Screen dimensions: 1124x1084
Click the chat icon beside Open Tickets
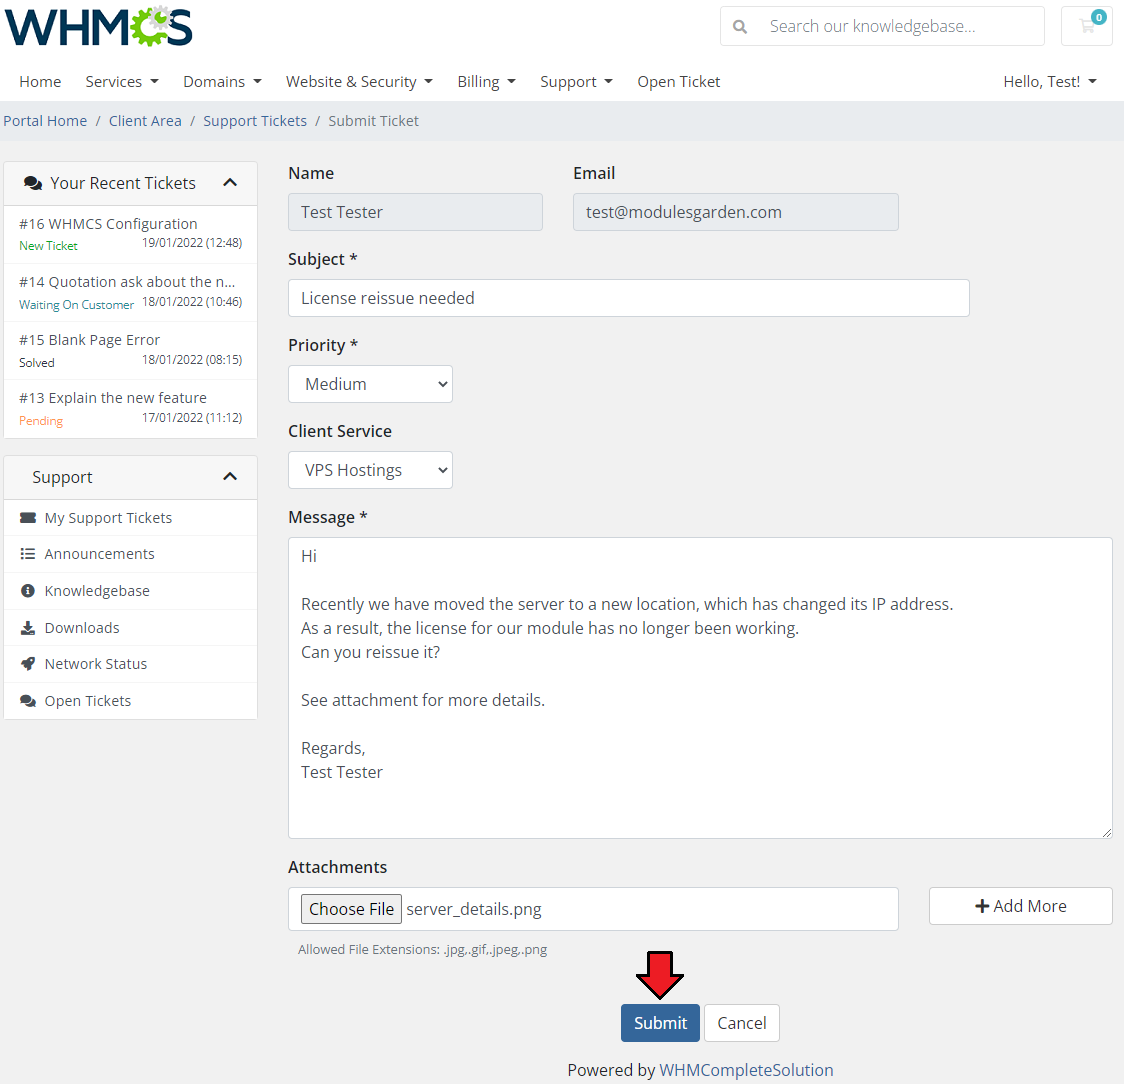click(x=28, y=700)
